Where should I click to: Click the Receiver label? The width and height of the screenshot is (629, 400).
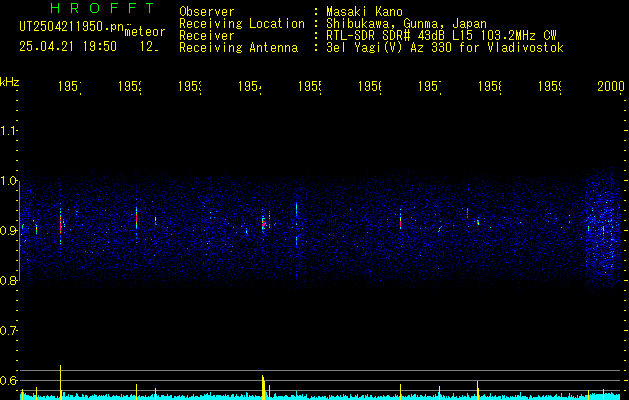tap(207, 36)
